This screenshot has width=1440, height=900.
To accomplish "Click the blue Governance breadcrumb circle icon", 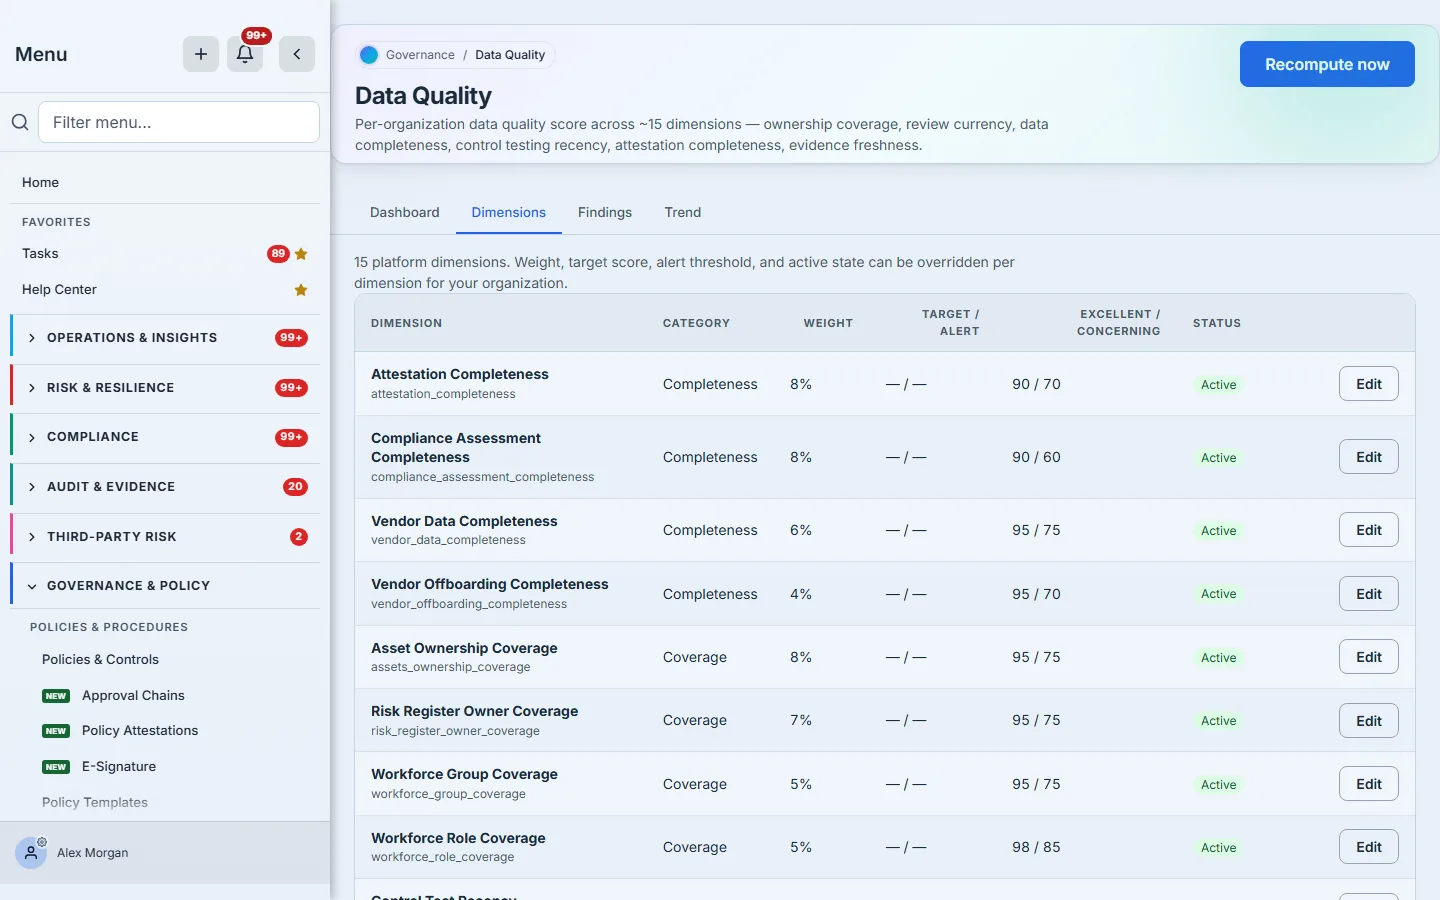I will tap(369, 55).
